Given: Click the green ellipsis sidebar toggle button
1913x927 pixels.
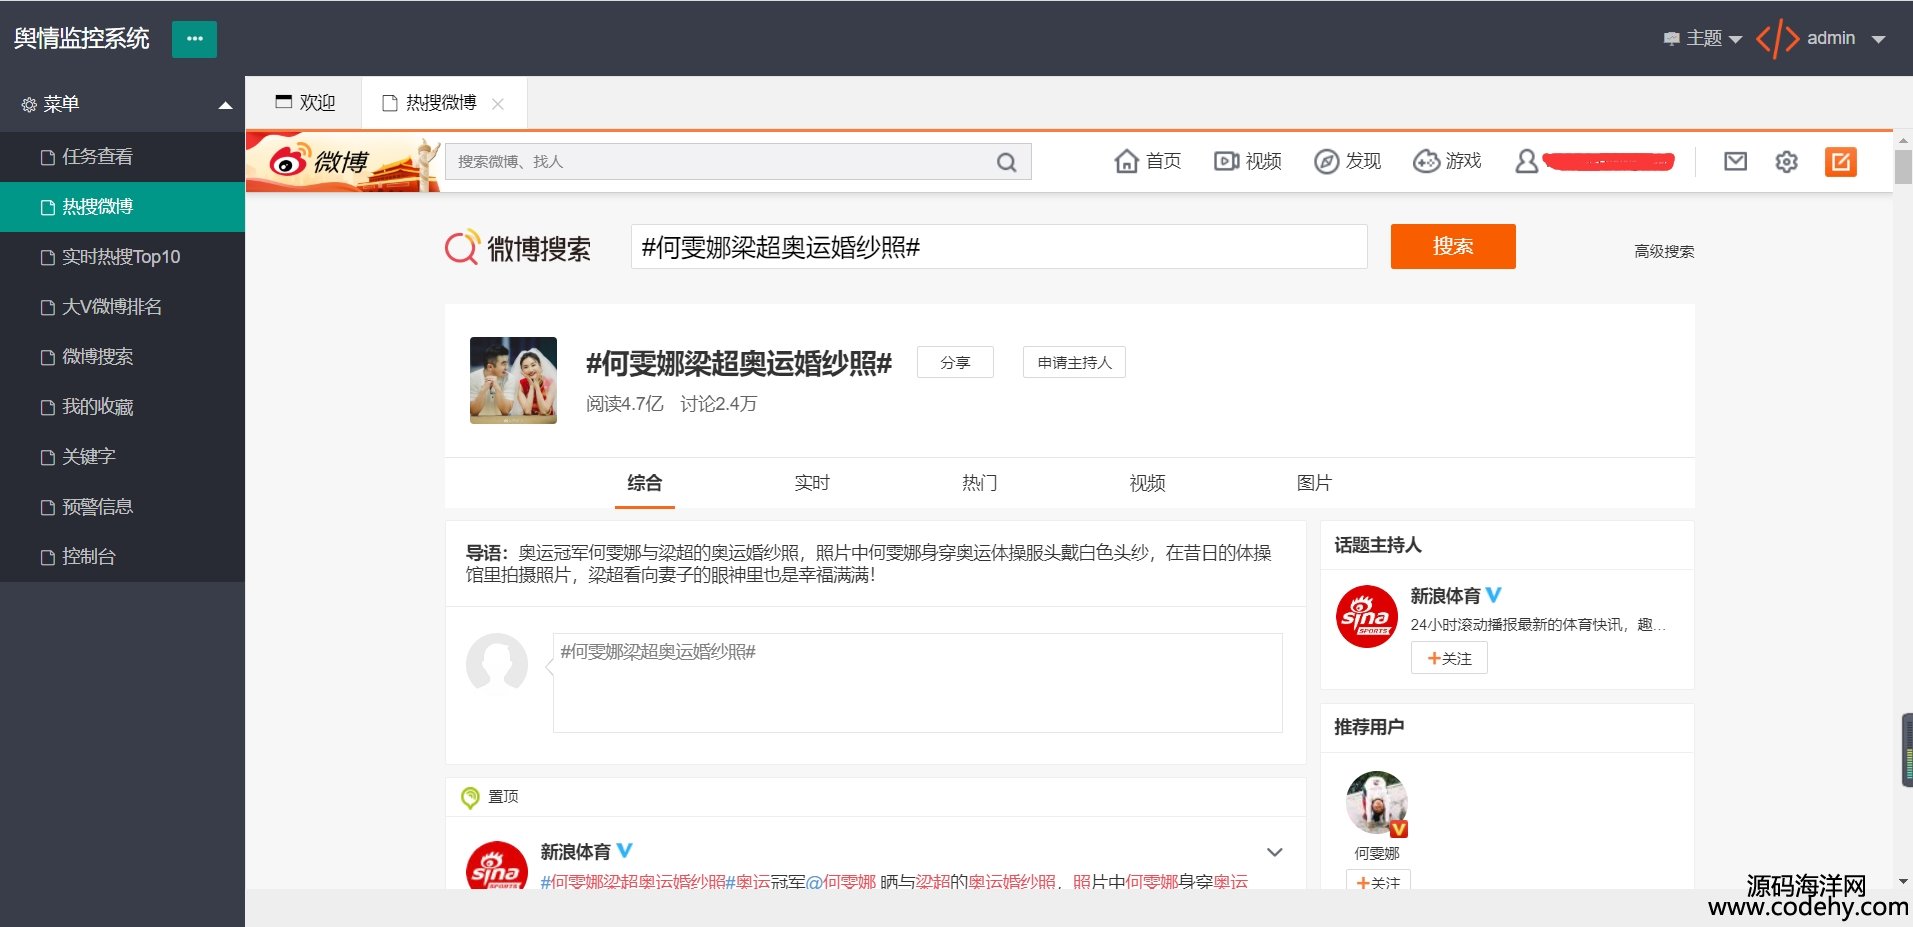Looking at the screenshot, I should tap(194, 39).
